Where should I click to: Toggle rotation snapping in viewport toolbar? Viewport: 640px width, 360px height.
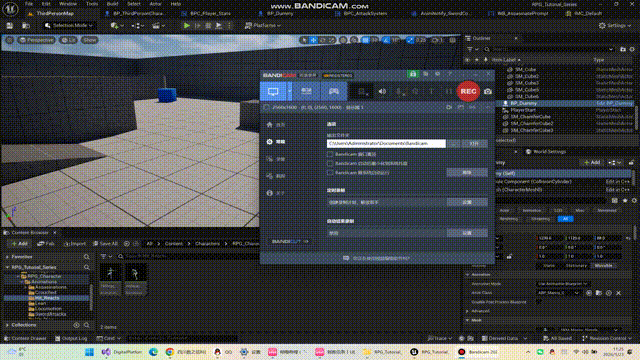point(386,40)
